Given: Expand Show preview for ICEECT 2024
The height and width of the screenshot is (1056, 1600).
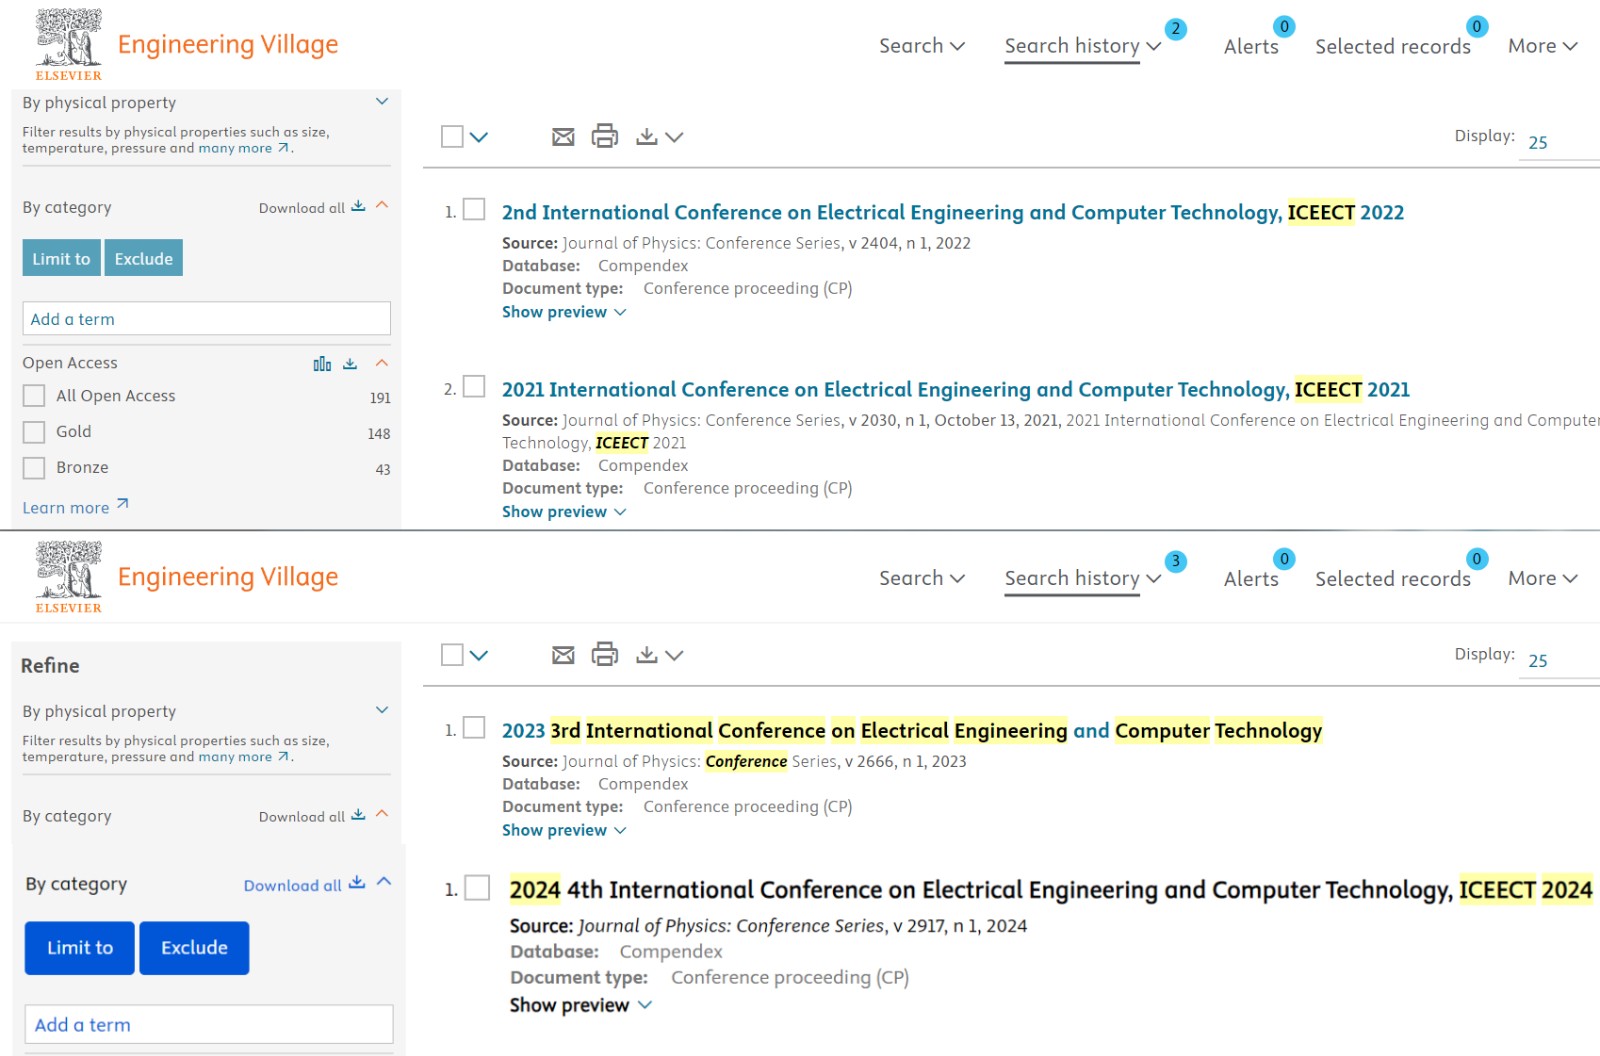Looking at the screenshot, I should [581, 1005].
